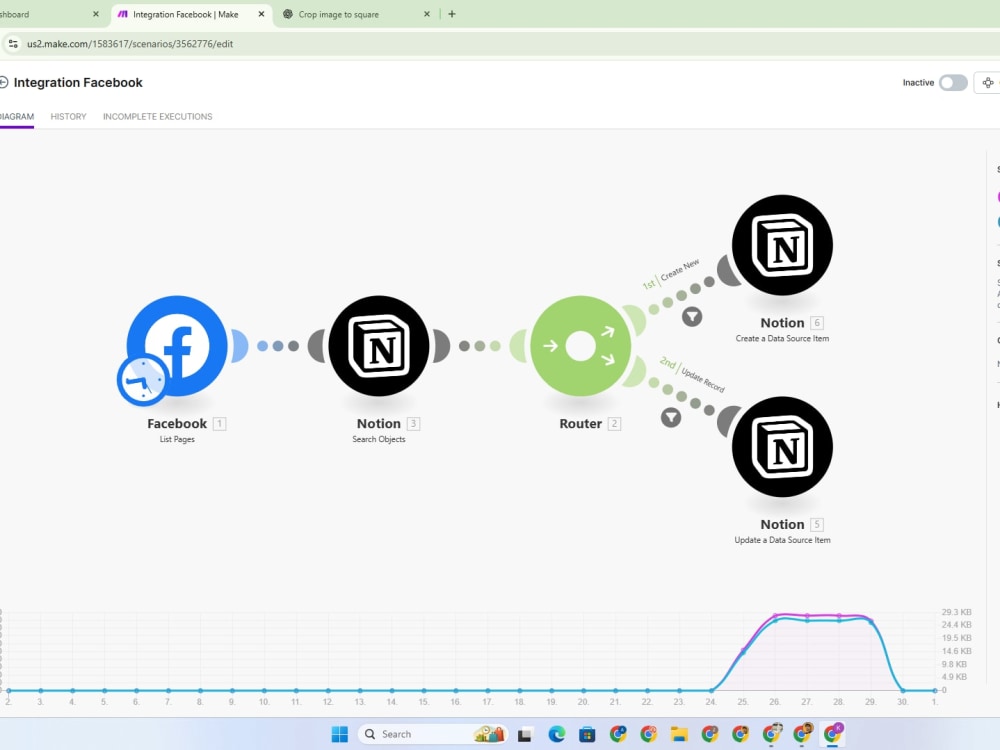Close the Integration Facebook | Make tab

coord(261,14)
